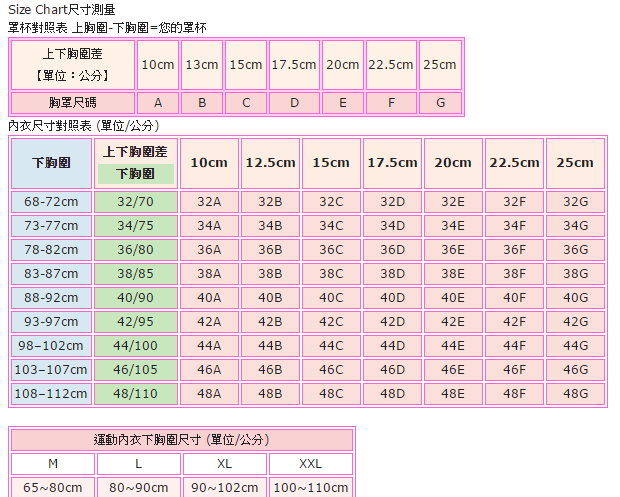The image size is (620, 497).
Task: Select the 48G size cell
Action: coord(575,394)
